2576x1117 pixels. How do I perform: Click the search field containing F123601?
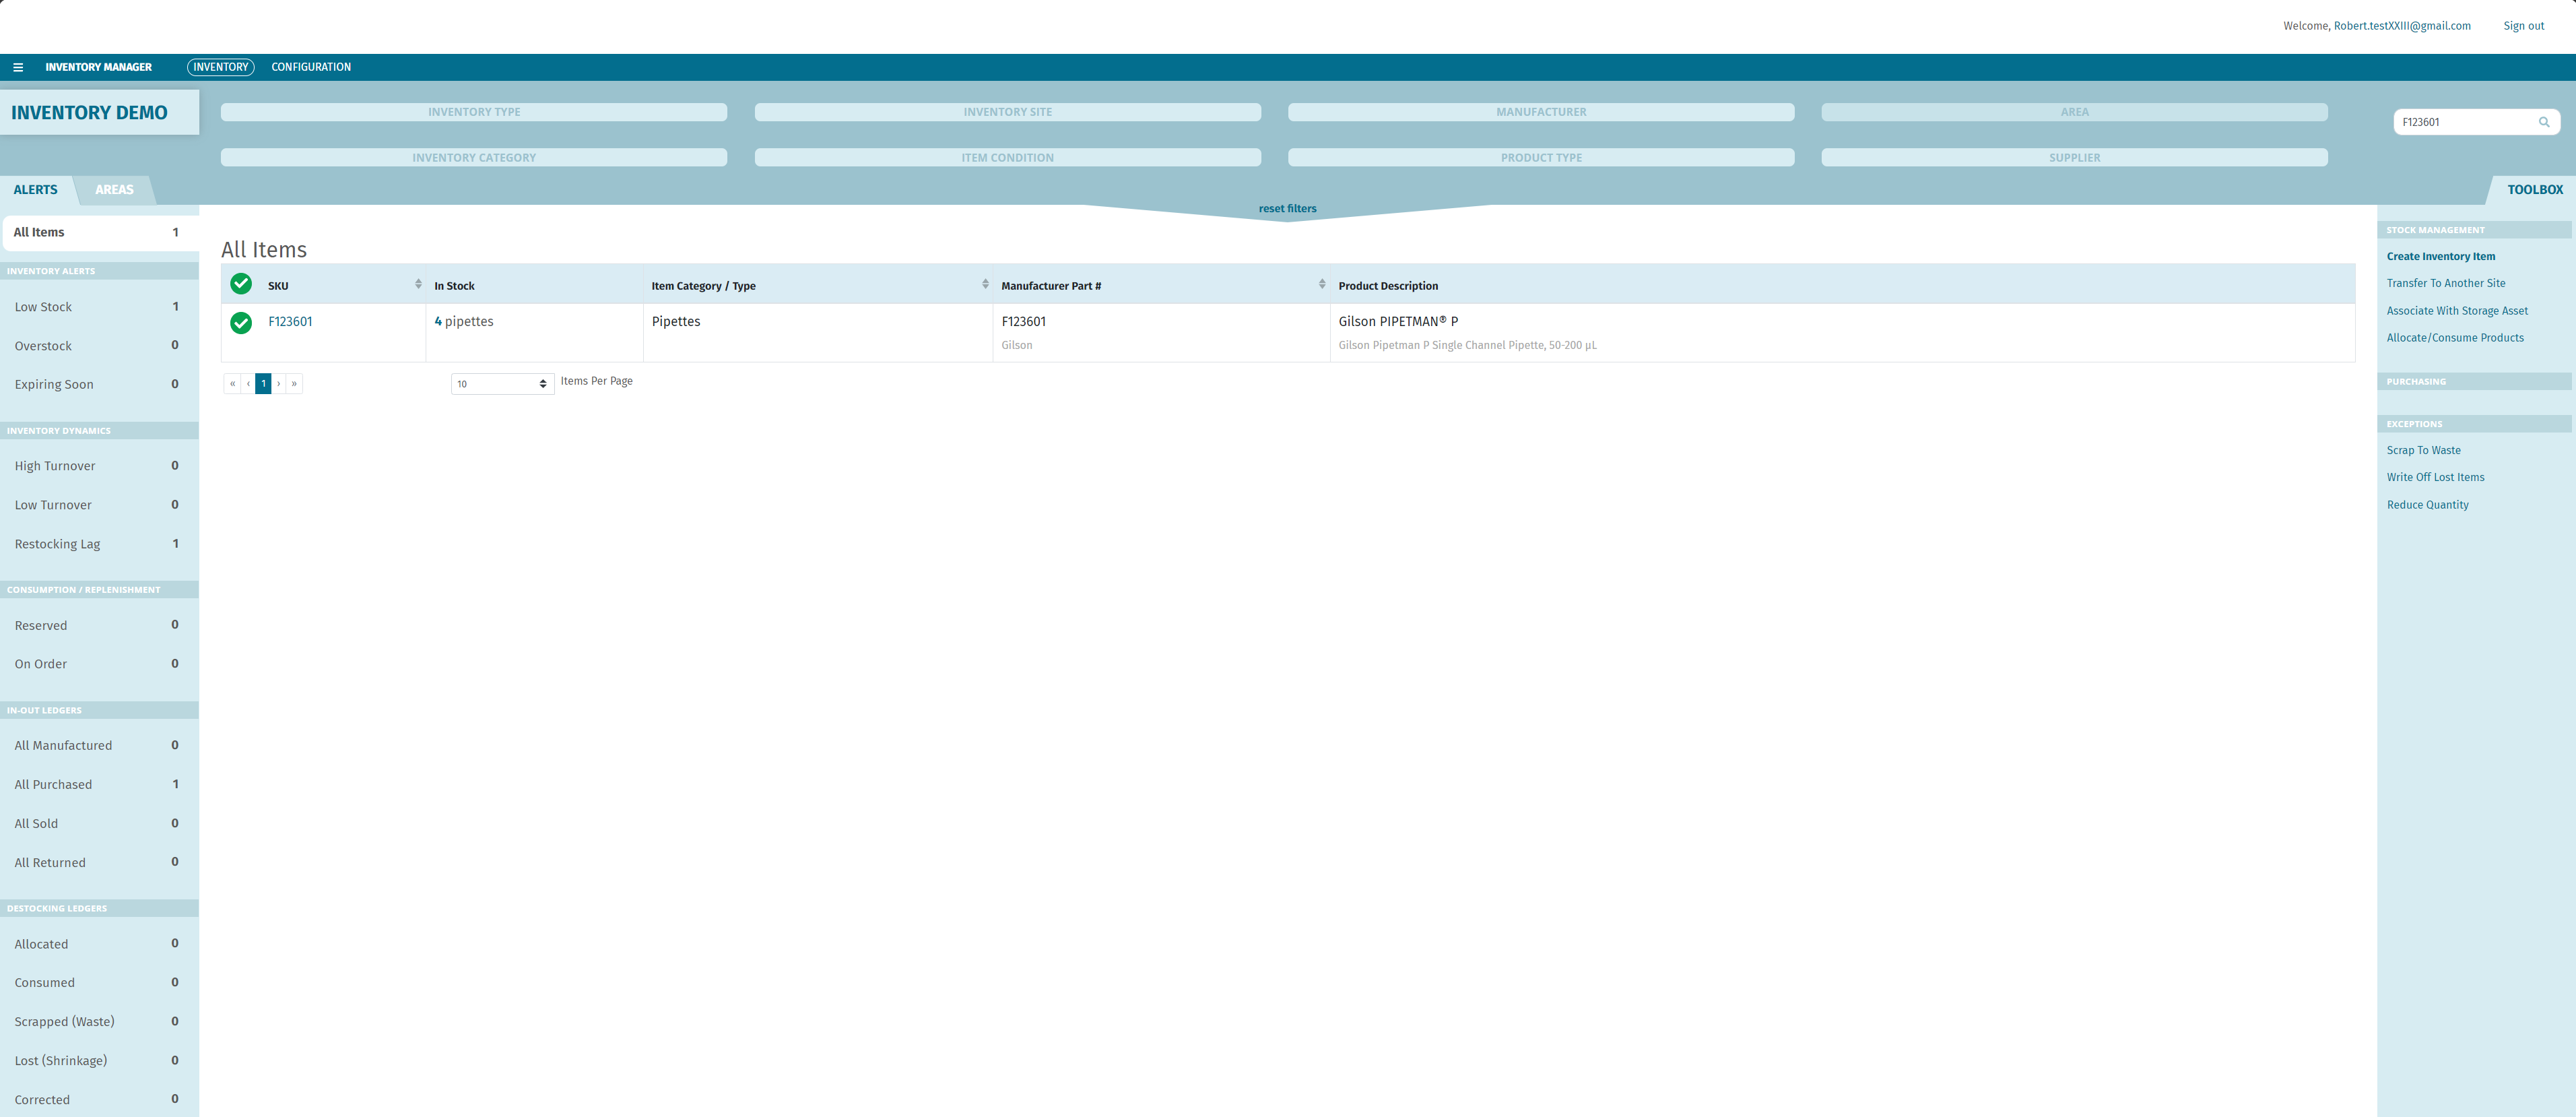pyautogui.click(x=2462, y=122)
